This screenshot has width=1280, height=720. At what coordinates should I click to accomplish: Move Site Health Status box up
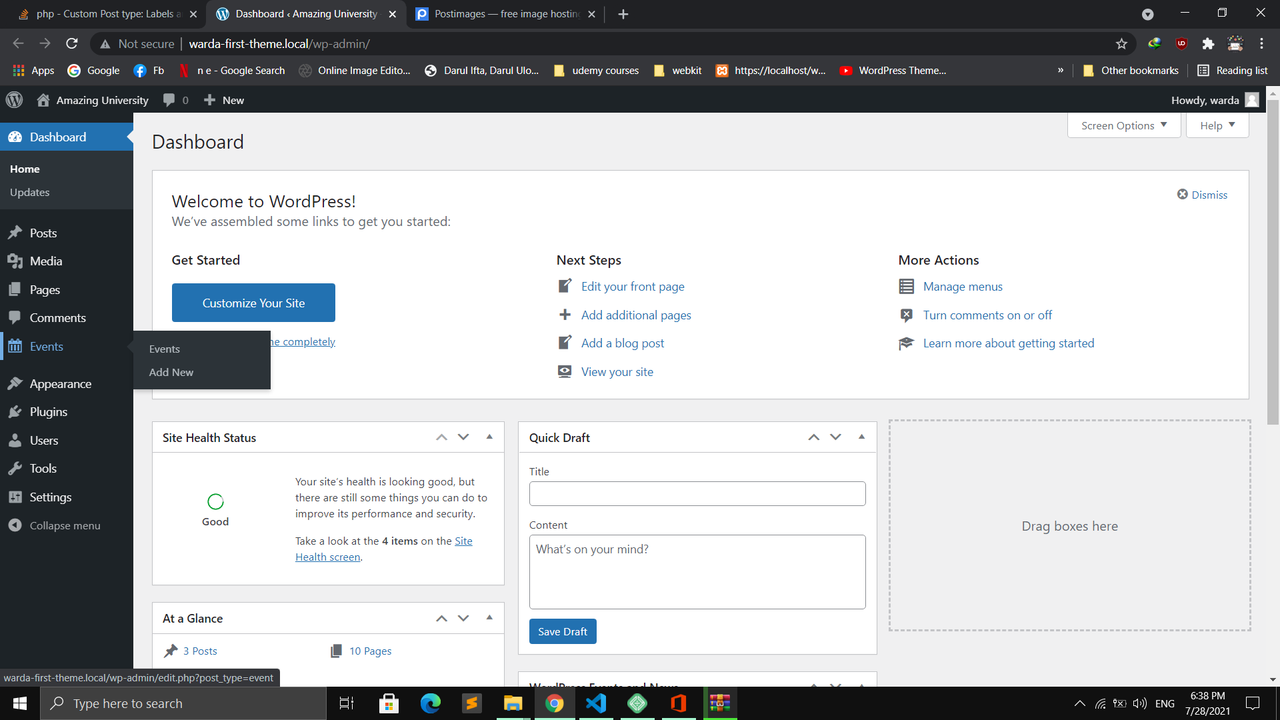[441, 437]
